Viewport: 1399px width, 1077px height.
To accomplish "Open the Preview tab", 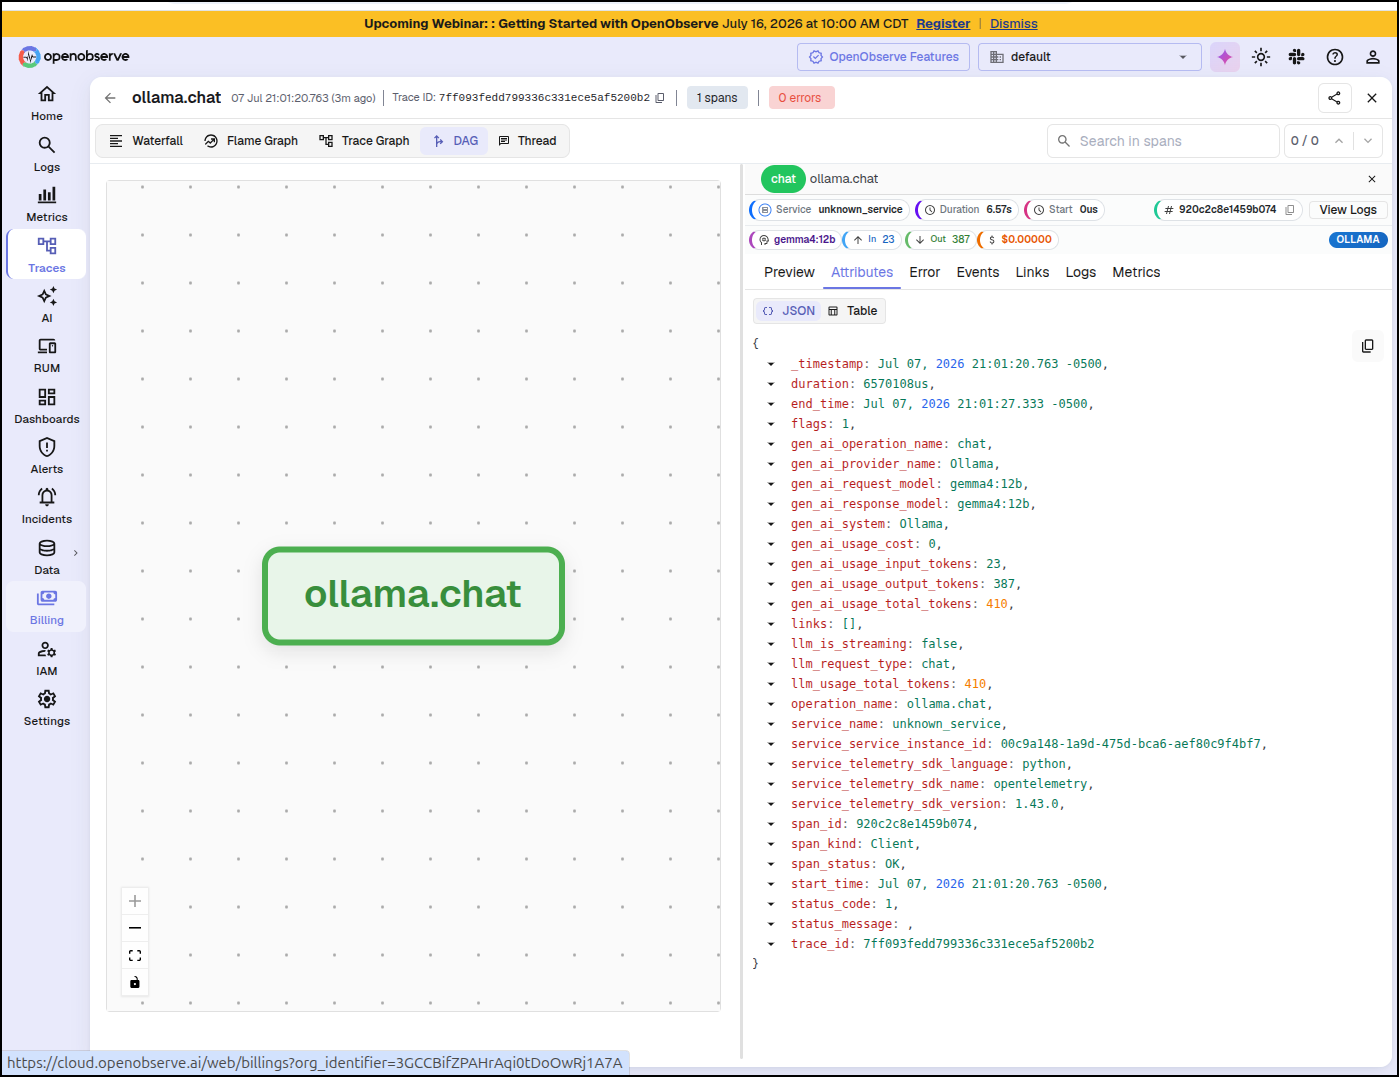I will [789, 272].
